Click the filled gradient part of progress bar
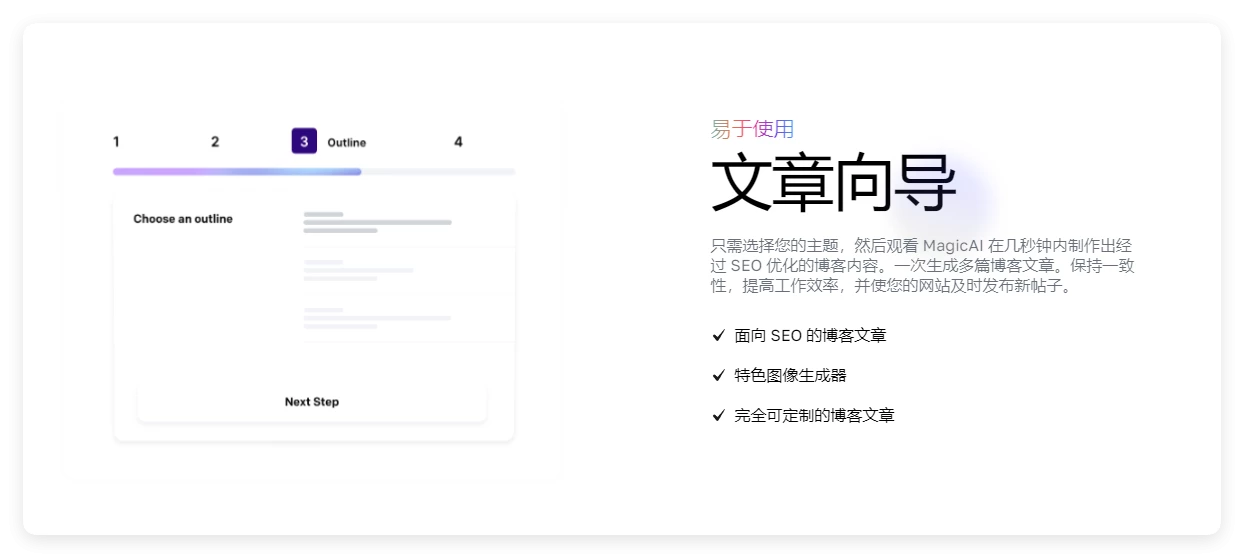 [237, 172]
